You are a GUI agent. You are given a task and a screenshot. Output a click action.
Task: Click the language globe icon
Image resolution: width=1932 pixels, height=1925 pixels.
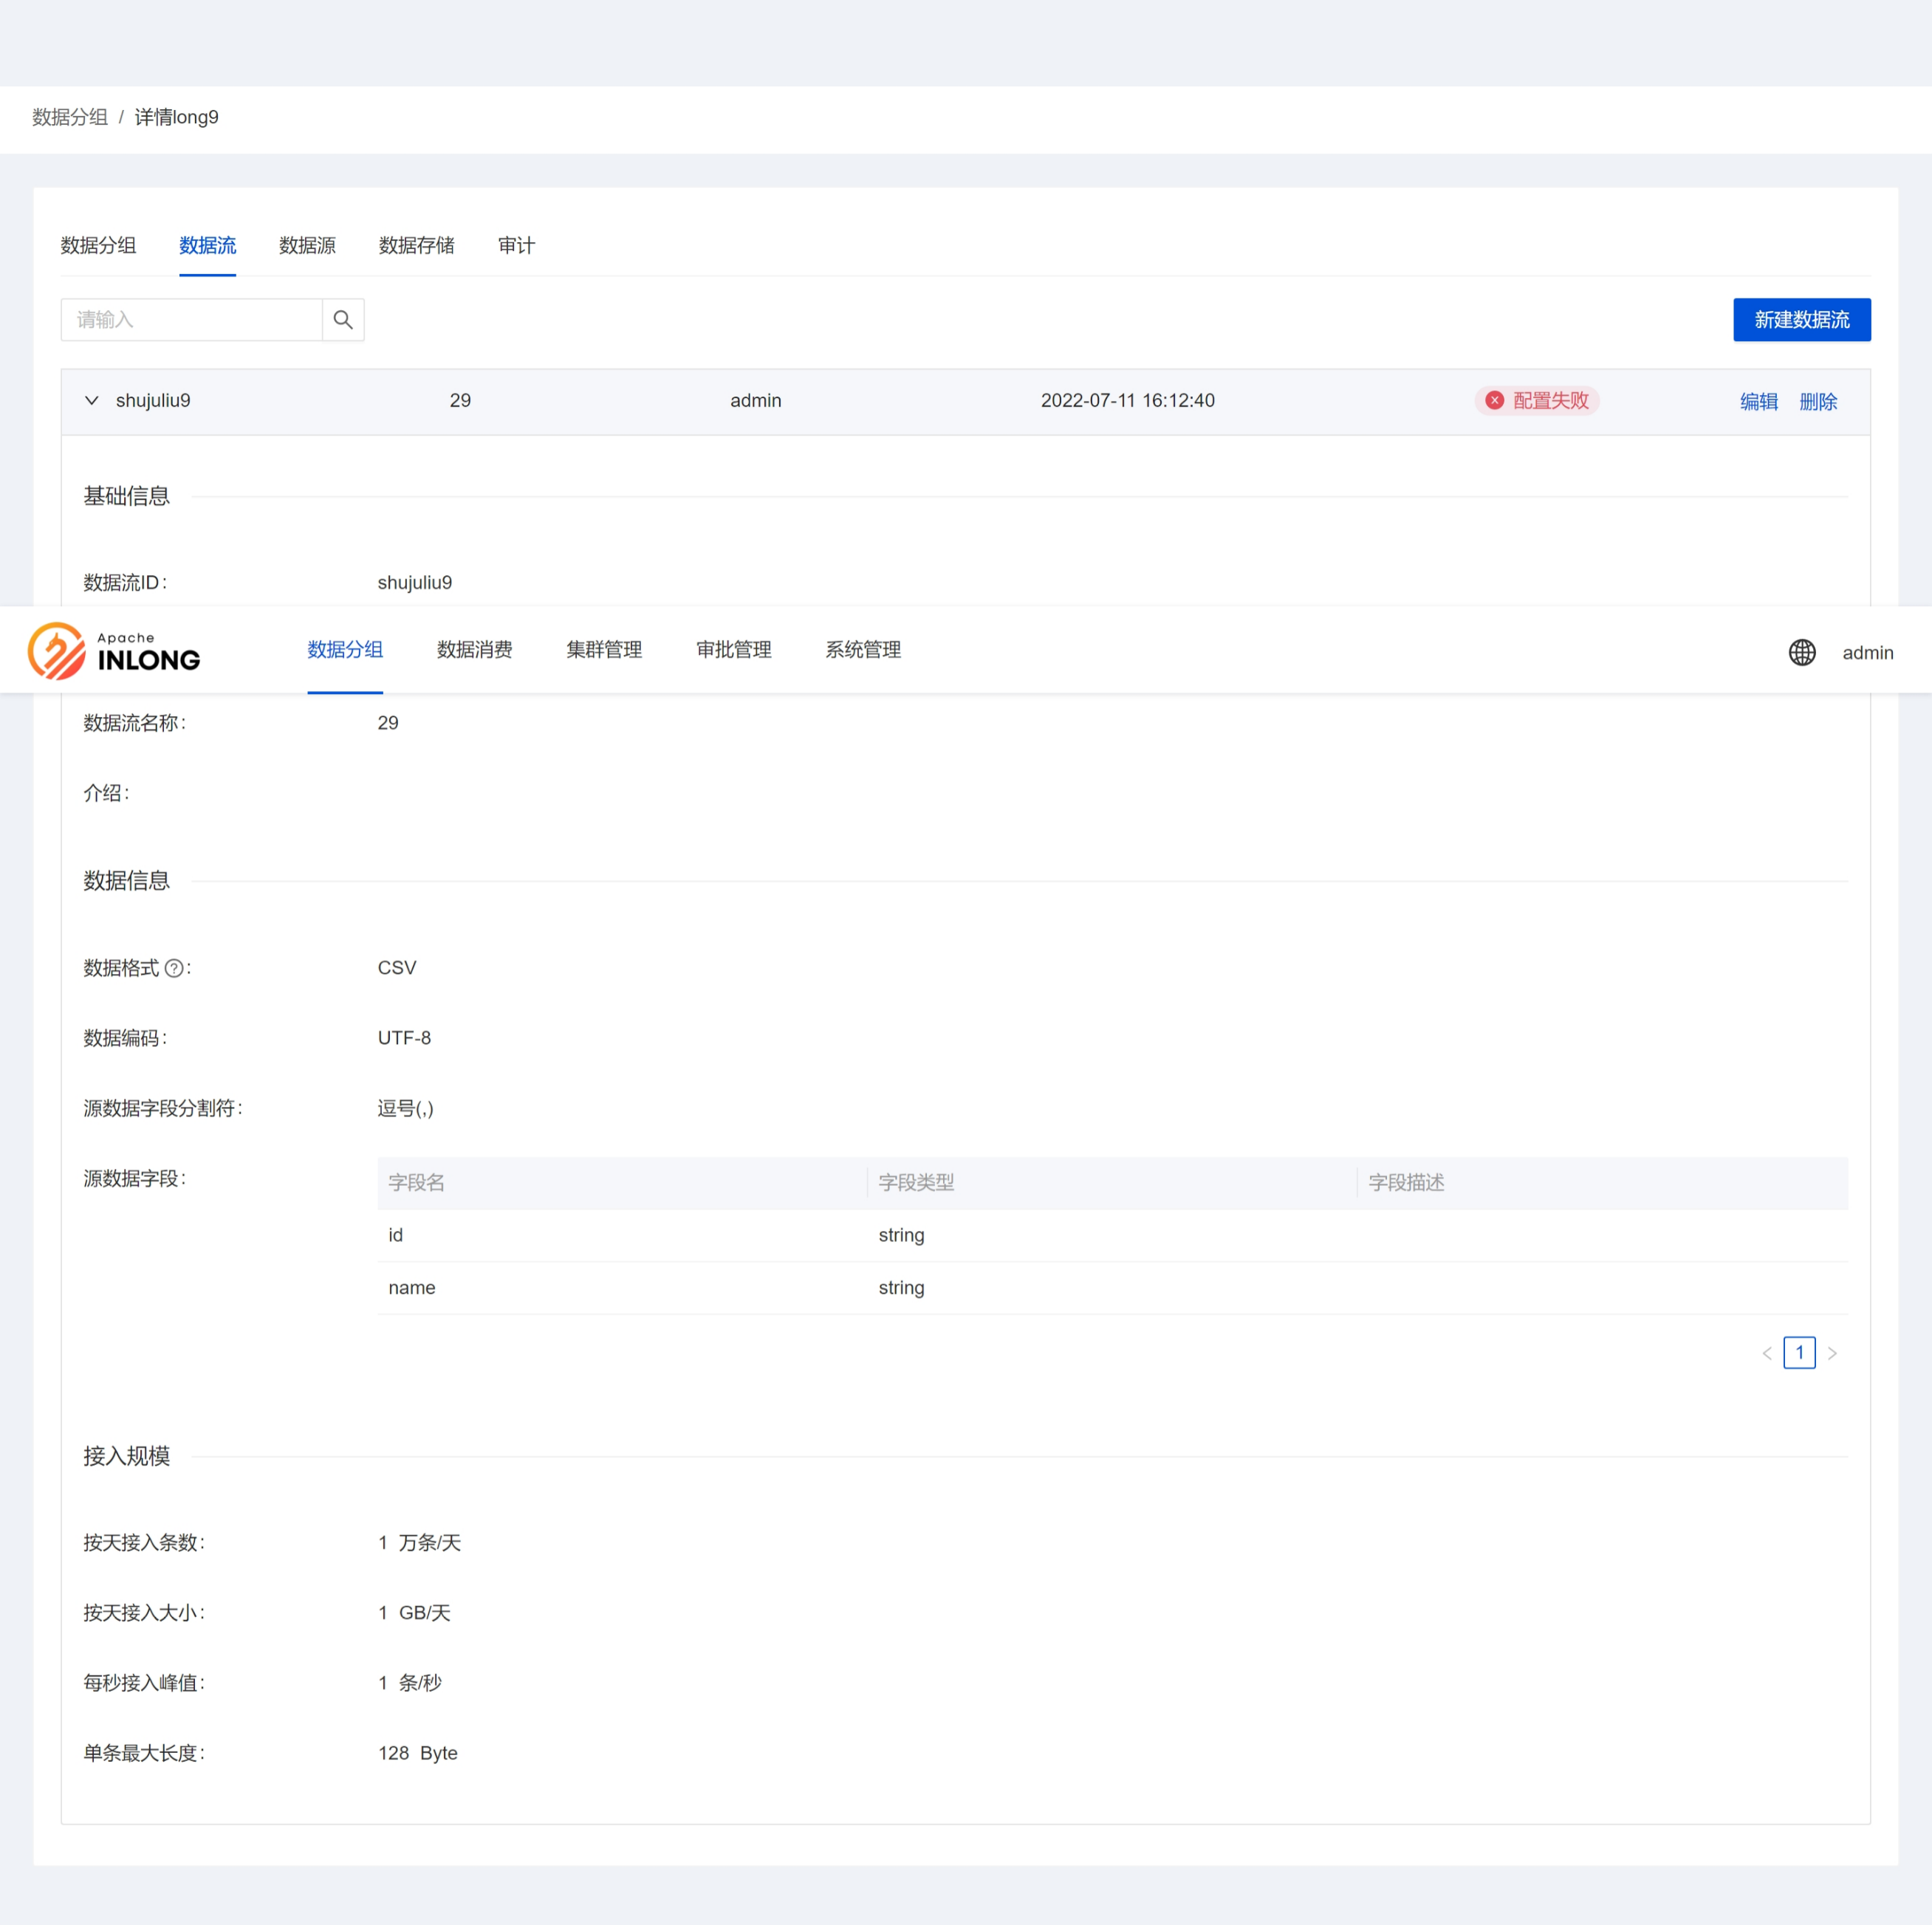tap(1801, 652)
